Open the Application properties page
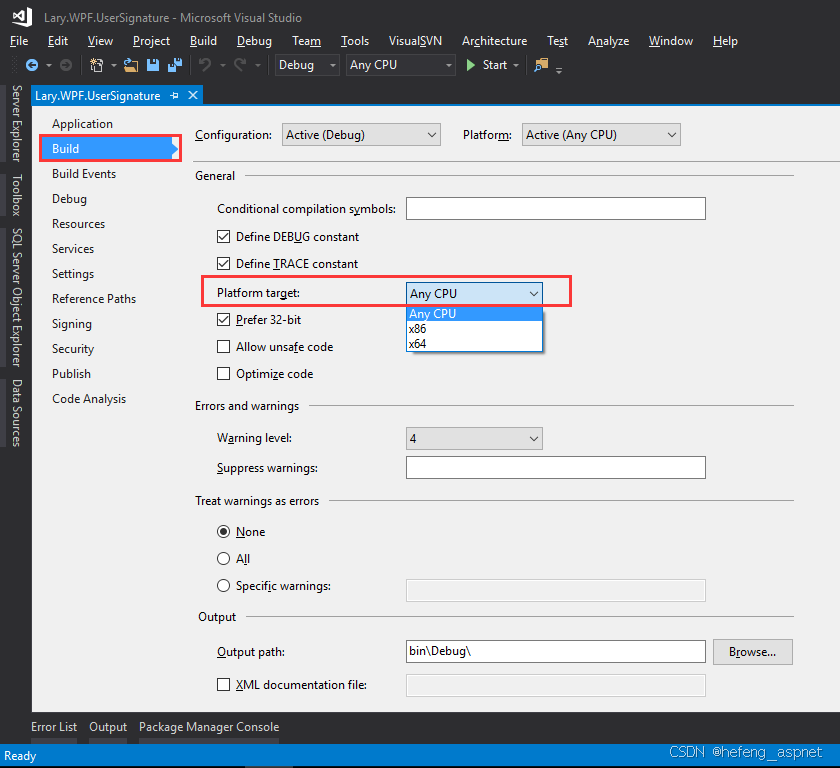The image size is (840, 768). click(x=82, y=124)
